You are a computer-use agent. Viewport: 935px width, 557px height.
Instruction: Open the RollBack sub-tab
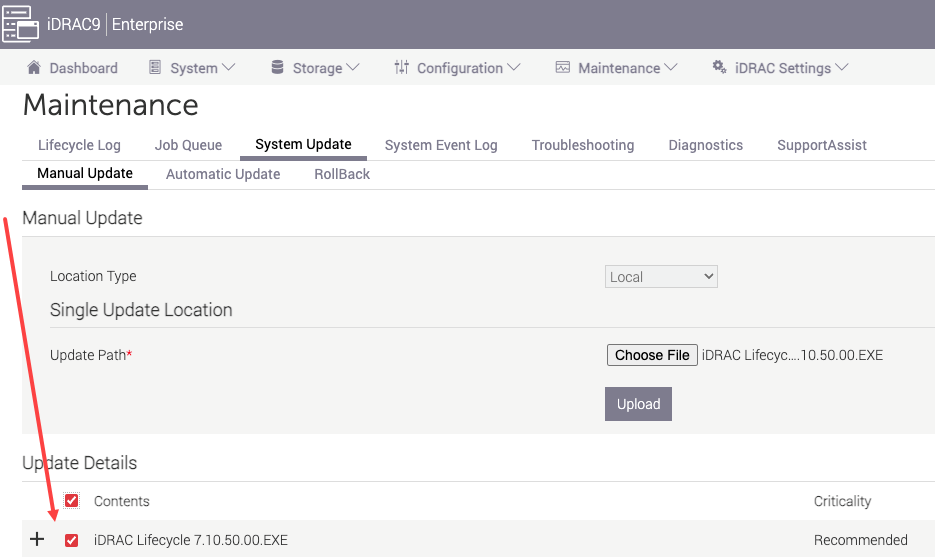pyautogui.click(x=342, y=174)
